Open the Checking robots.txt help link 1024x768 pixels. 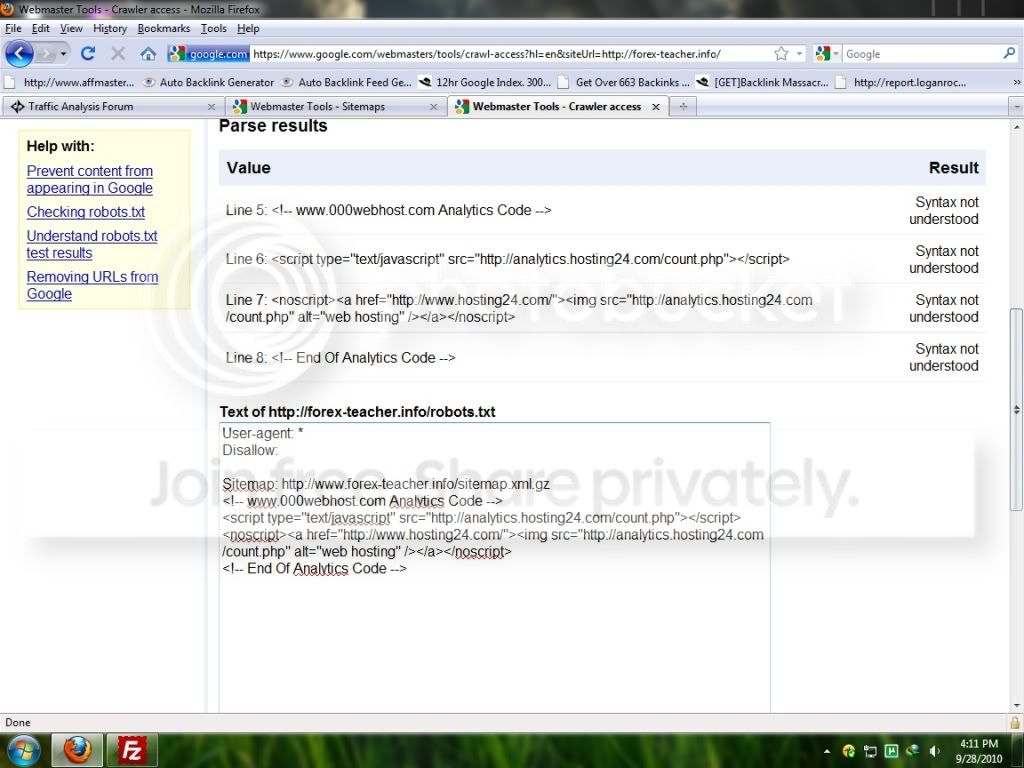click(86, 212)
